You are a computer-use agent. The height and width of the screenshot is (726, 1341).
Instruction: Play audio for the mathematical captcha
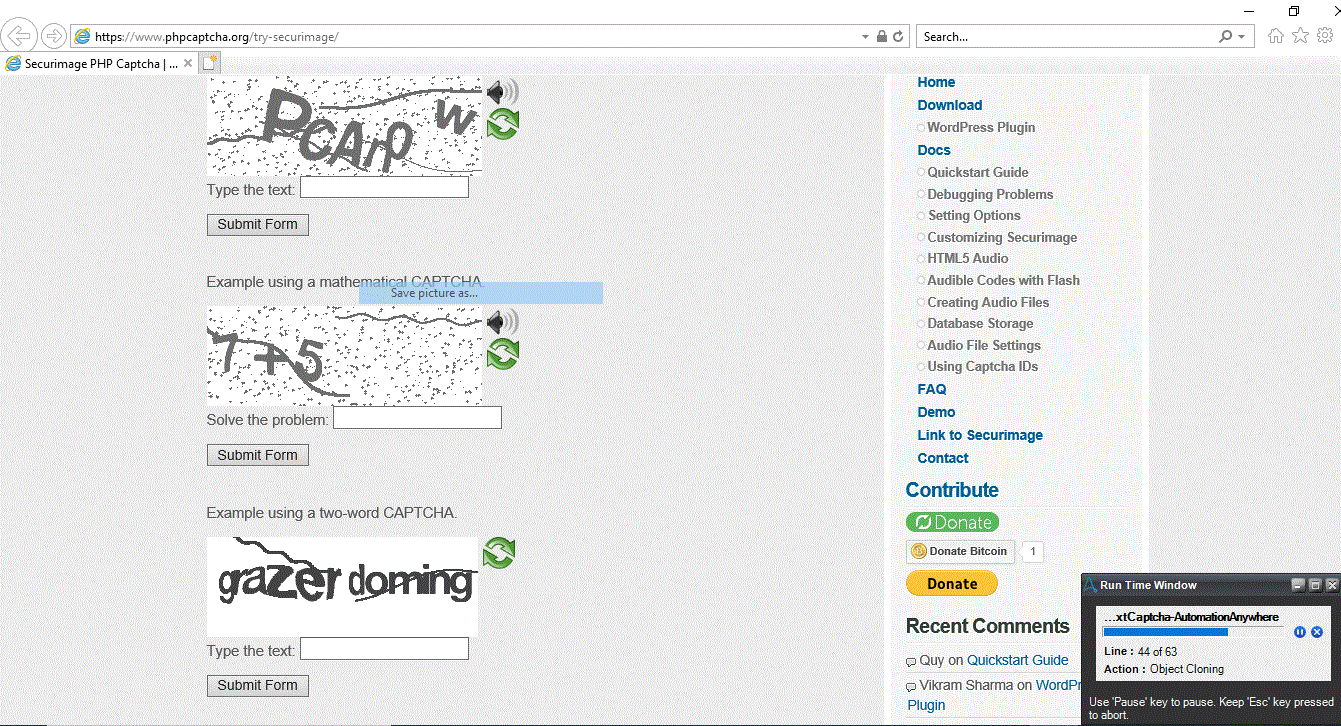click(502, 322)
